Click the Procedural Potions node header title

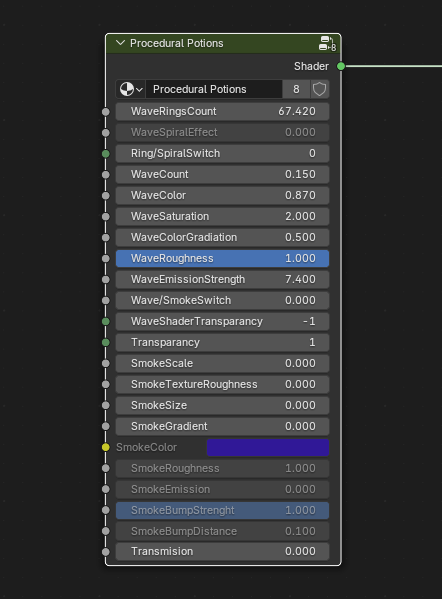tap(176, 43)
